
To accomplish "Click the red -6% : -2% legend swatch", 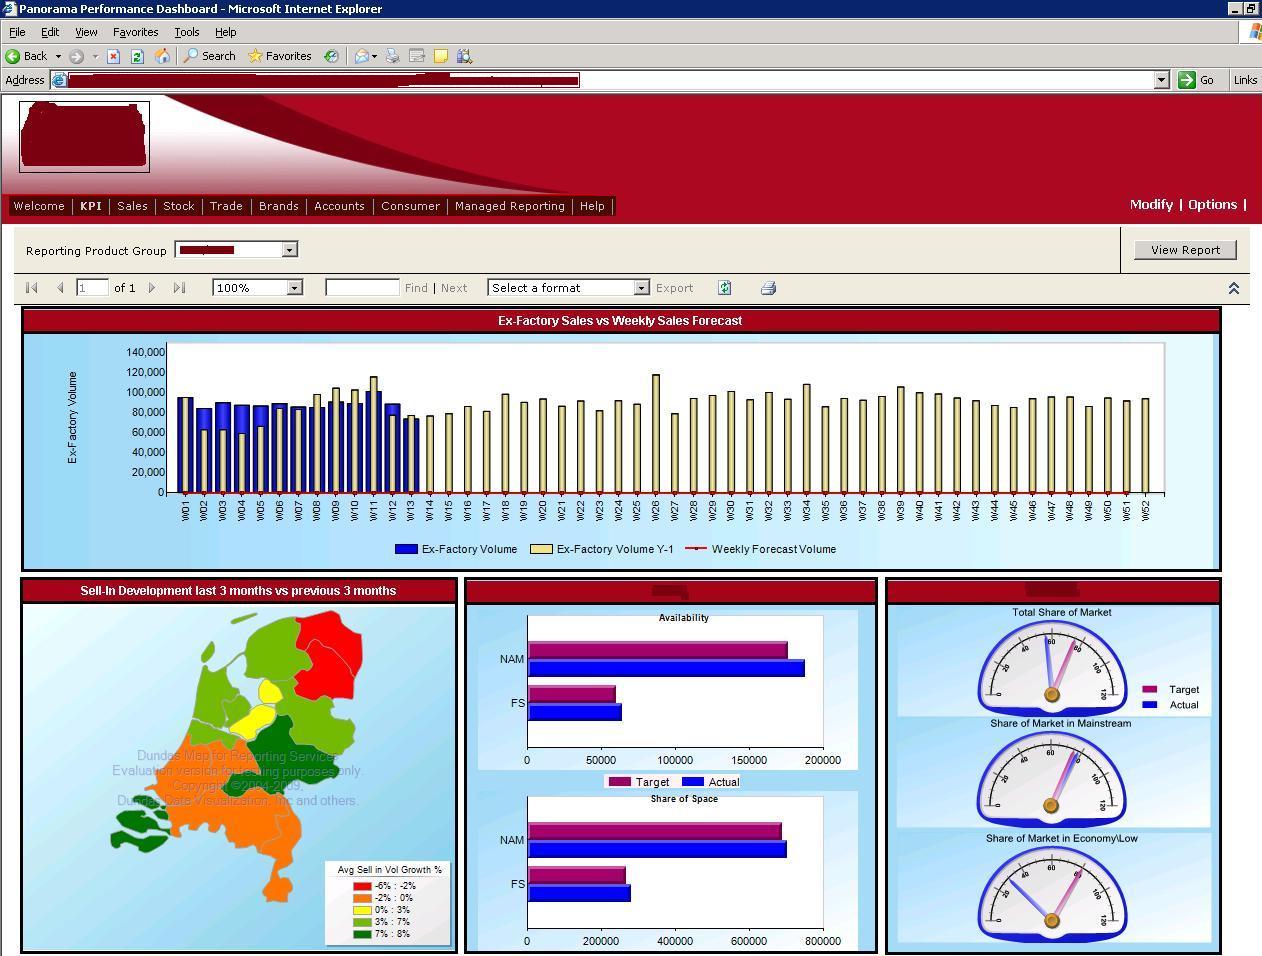I will [x=361, y=886].
